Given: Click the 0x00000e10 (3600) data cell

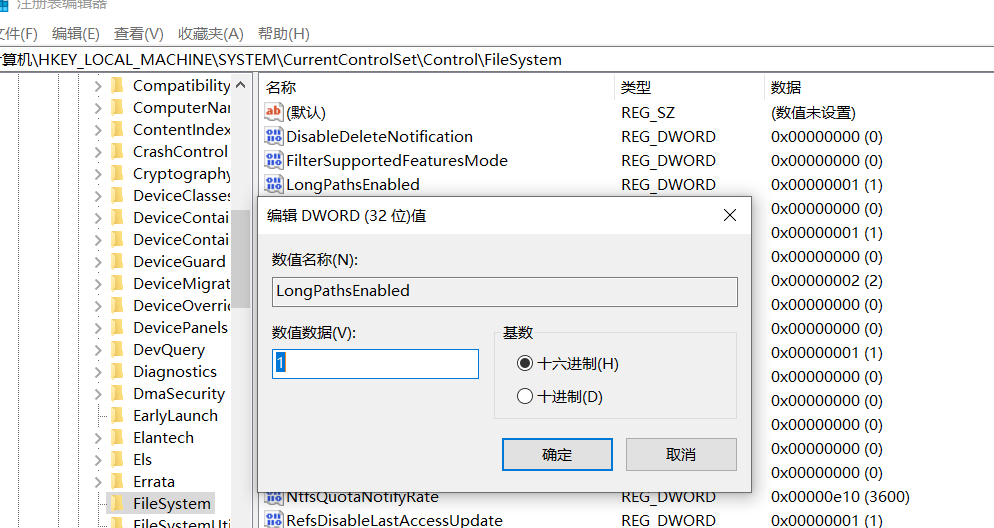Looking at the screenshot, I should tap(840, 496).
